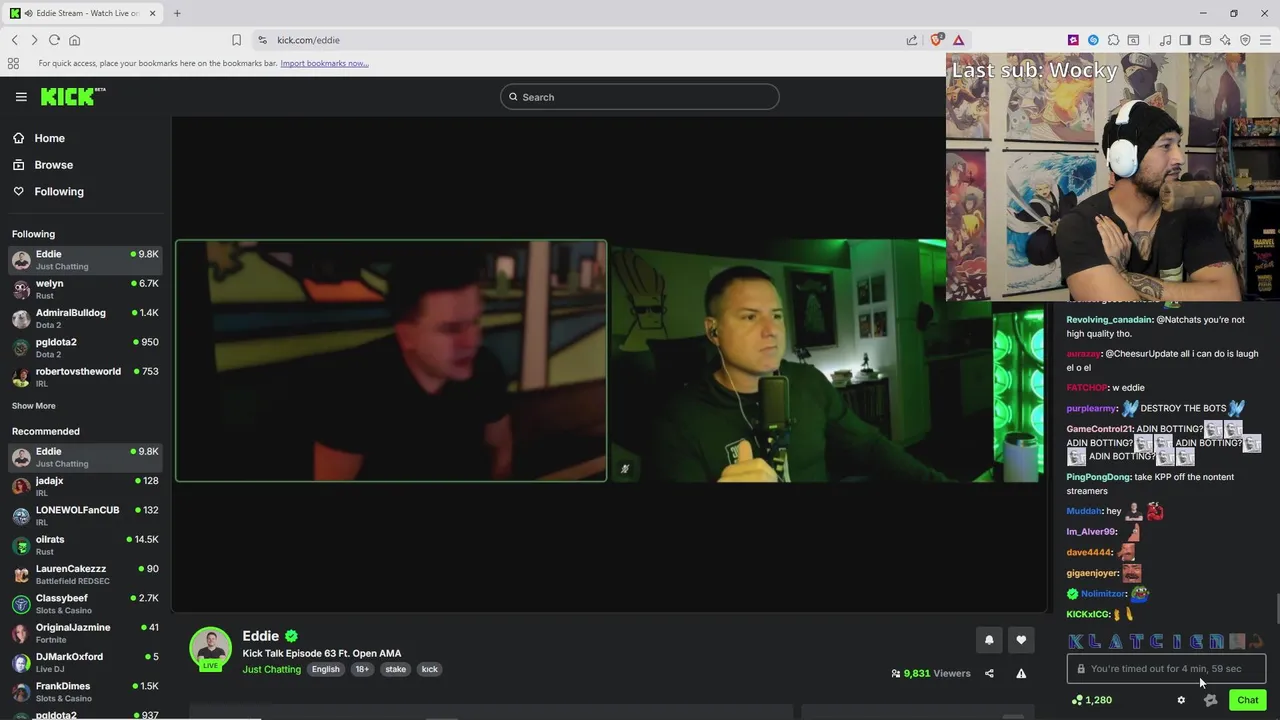
Task: Open browser home page icon
Action: tap(74, 40)
